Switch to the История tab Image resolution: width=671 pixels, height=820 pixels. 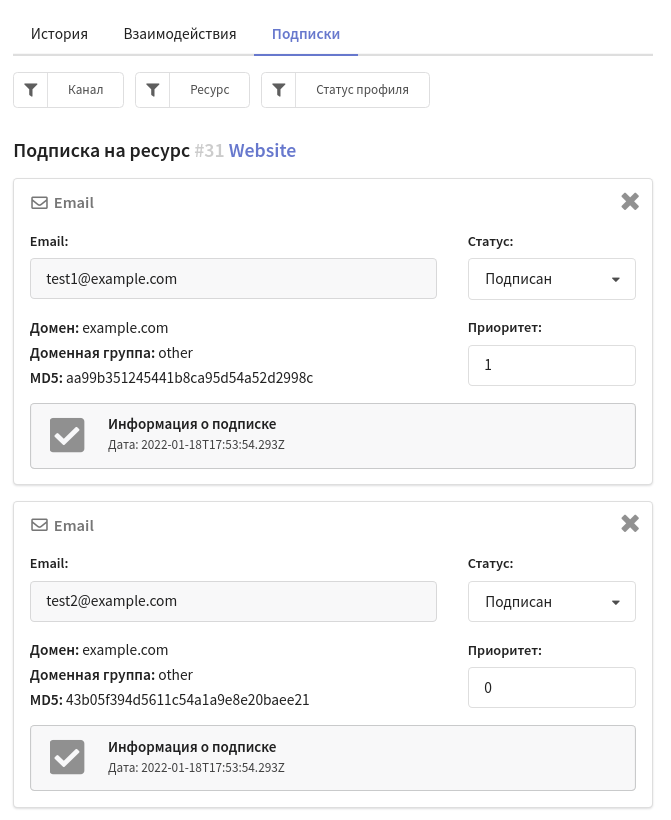pos(59,34)
